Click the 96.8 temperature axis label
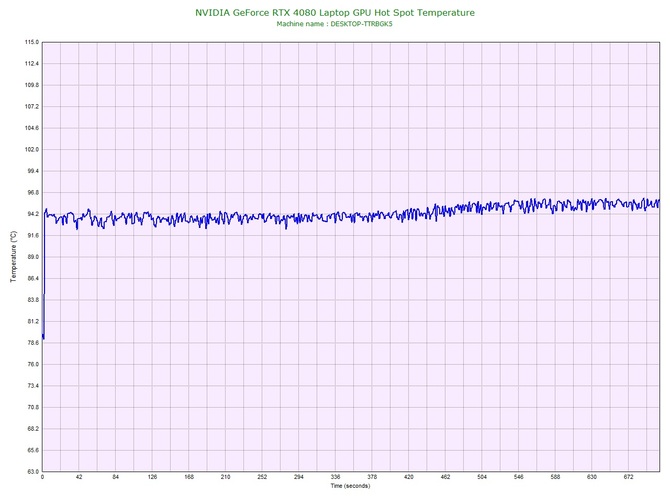670x503 pixels. point(33,193)
